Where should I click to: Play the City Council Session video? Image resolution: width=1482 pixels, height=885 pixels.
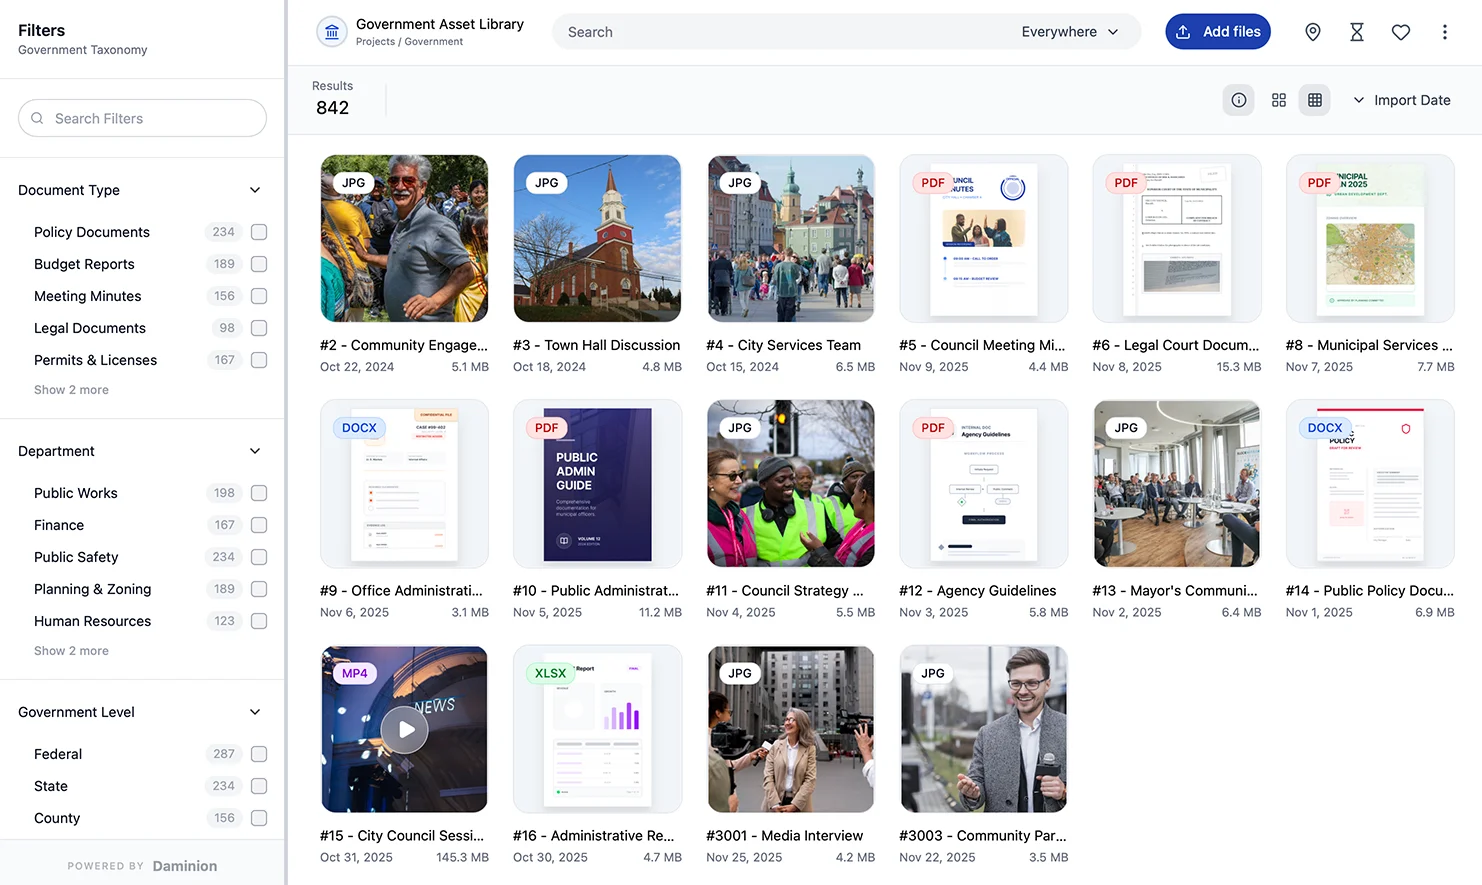[405, 730]
